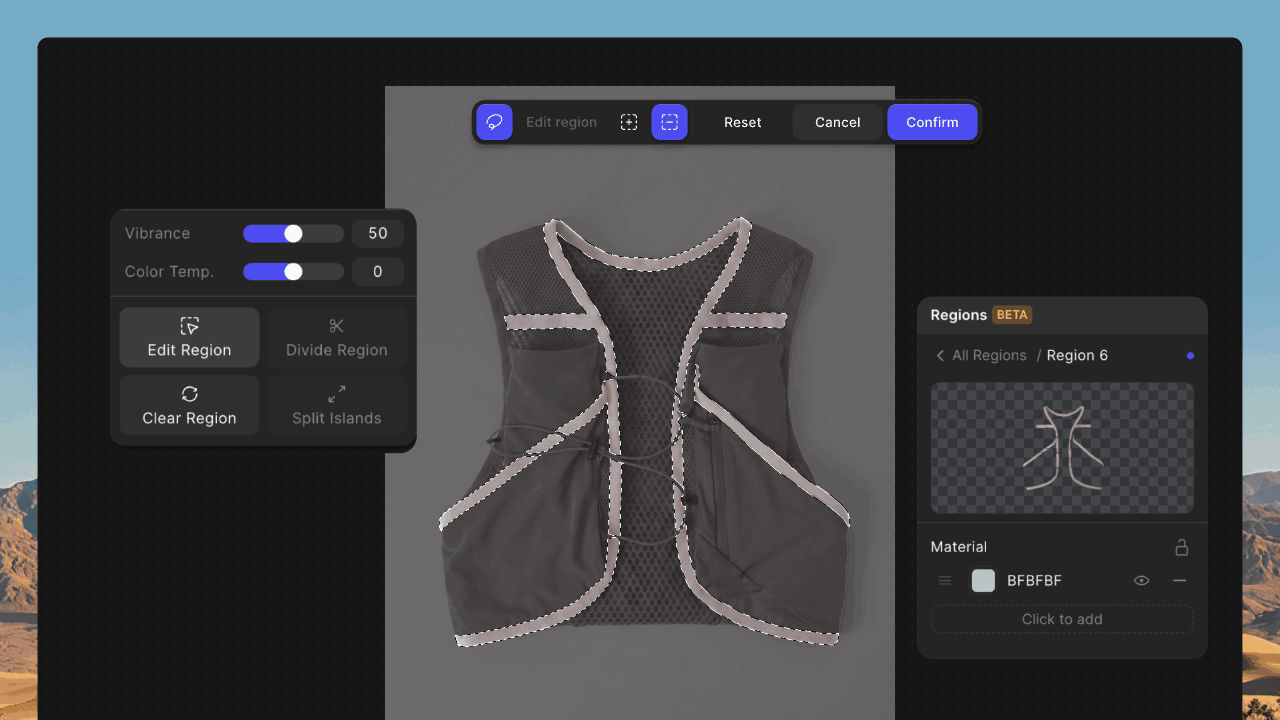Reset the region selection
The width and height of the screenshot is (1280, 720).
point(743,122)
